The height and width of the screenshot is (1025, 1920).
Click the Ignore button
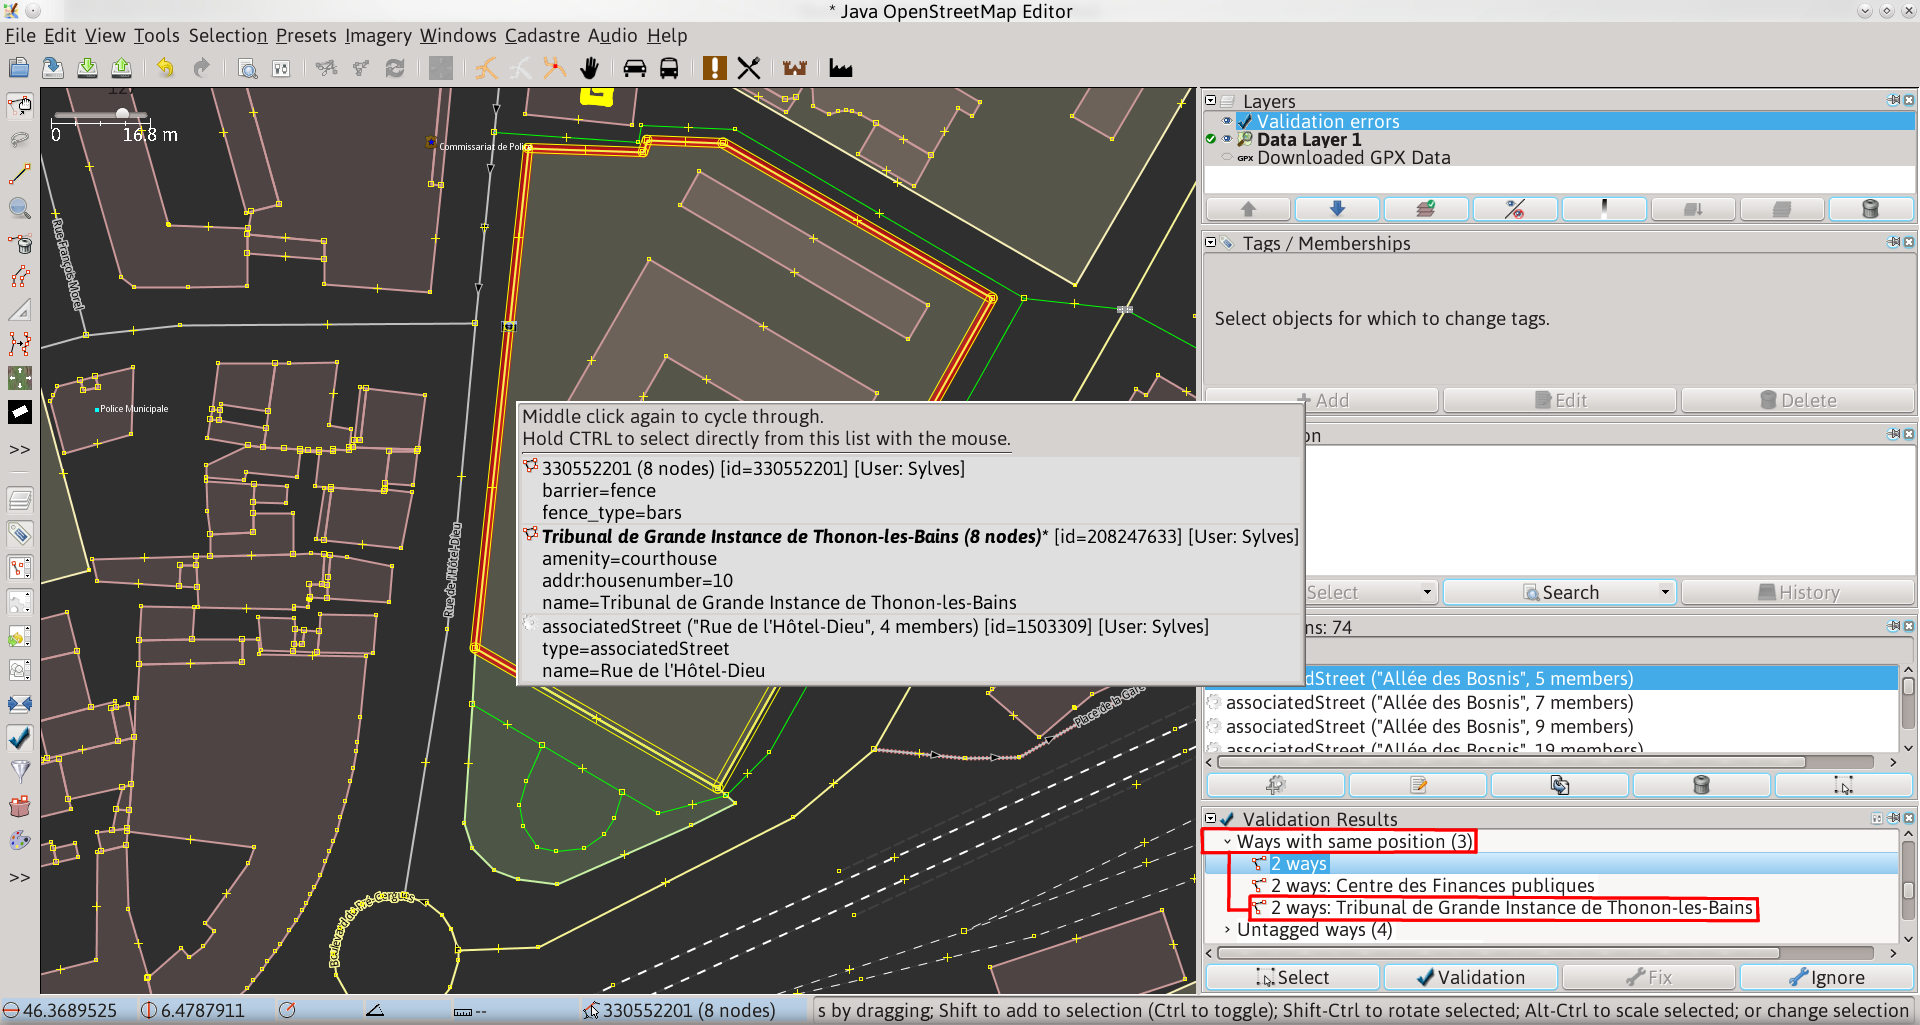[1826, 977]
